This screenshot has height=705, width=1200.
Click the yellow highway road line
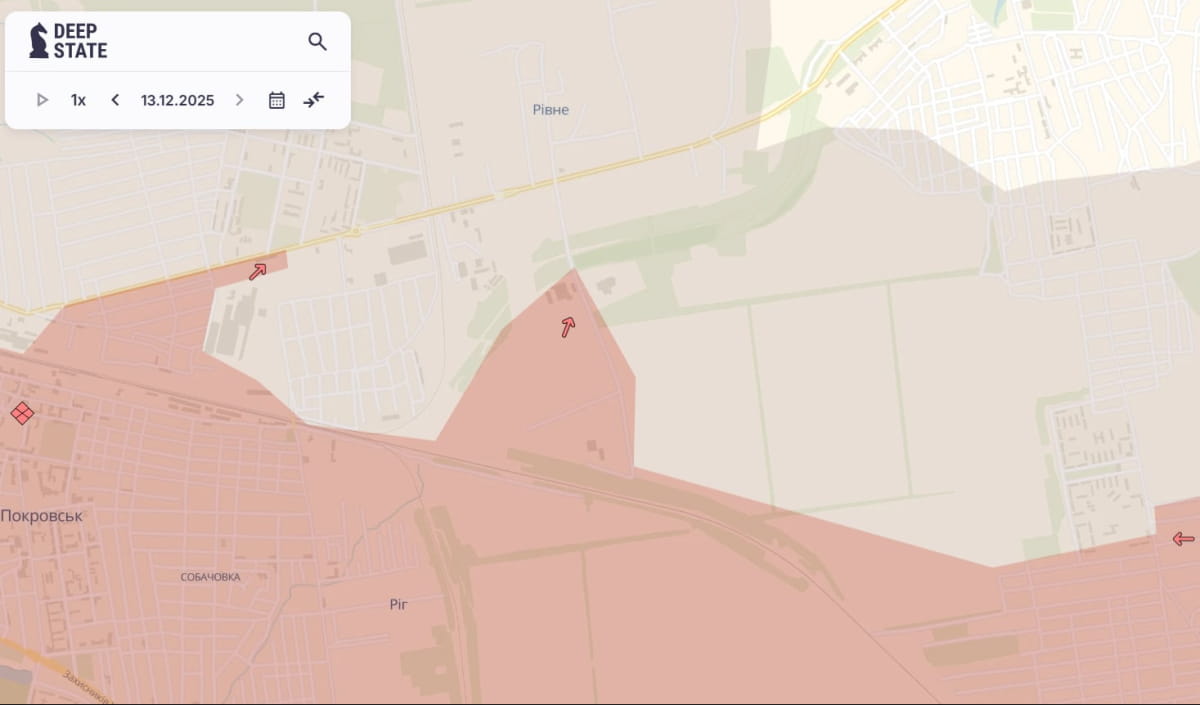[x=620, y=162]
